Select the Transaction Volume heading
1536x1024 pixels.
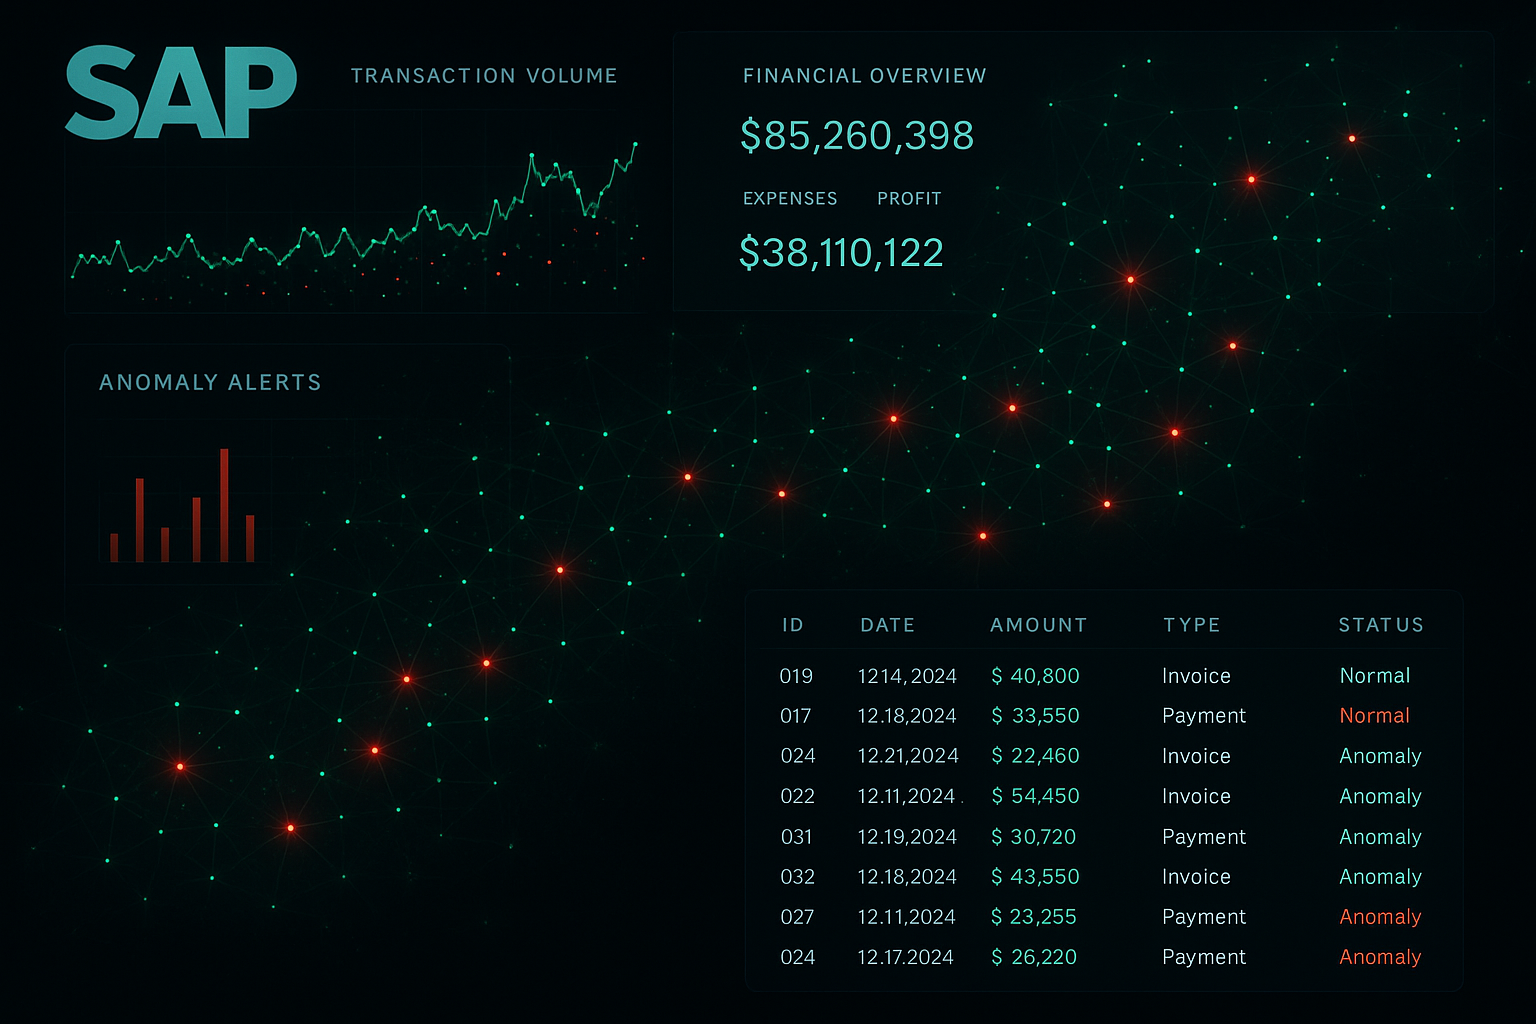click(484, 76)
